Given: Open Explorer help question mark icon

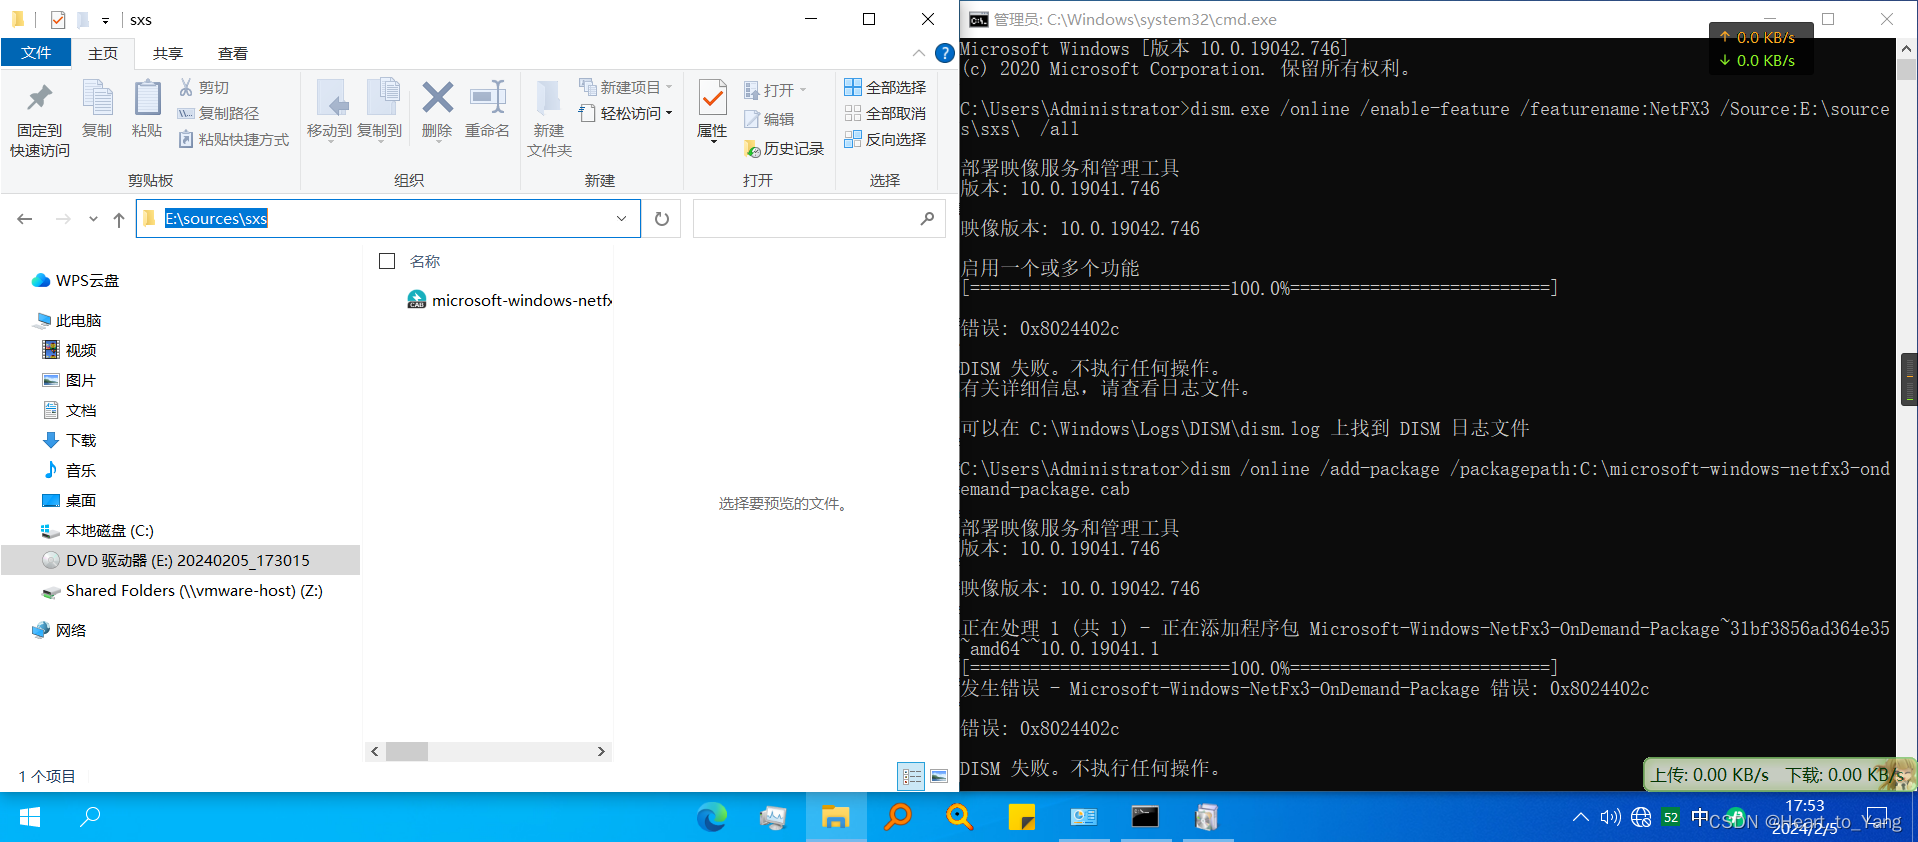Looking at the screenshot, I should 944,53.
